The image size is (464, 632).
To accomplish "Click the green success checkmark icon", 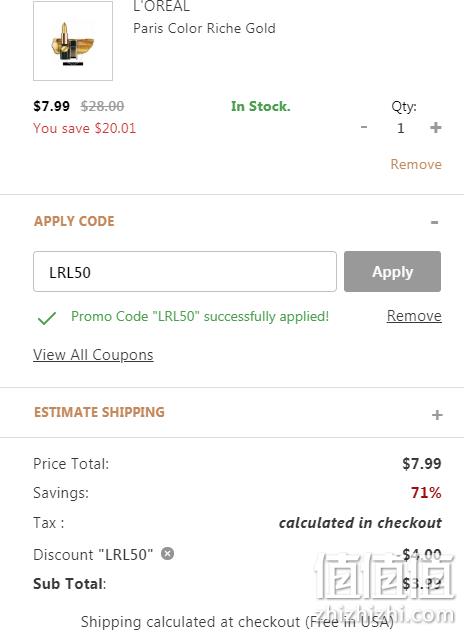I will point(47,318).
